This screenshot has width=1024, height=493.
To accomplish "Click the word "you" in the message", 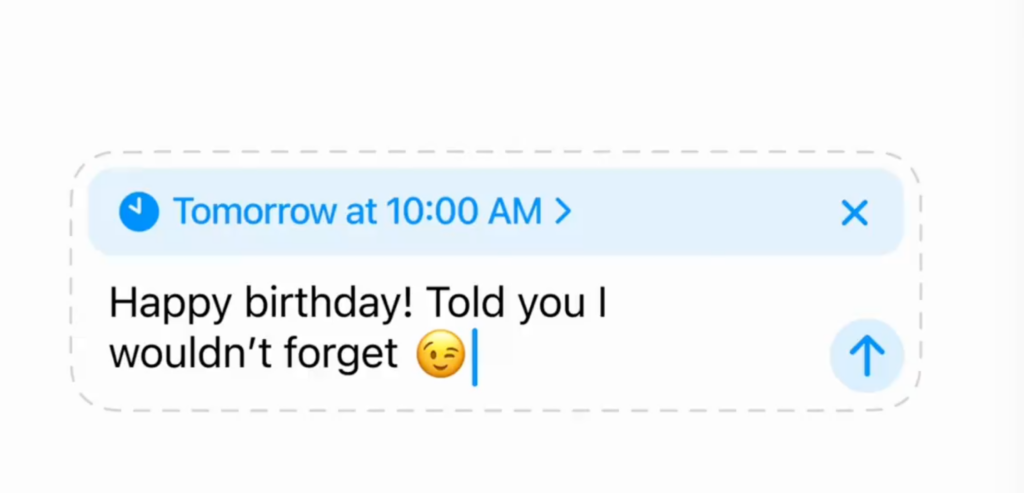I will [552, 307].
